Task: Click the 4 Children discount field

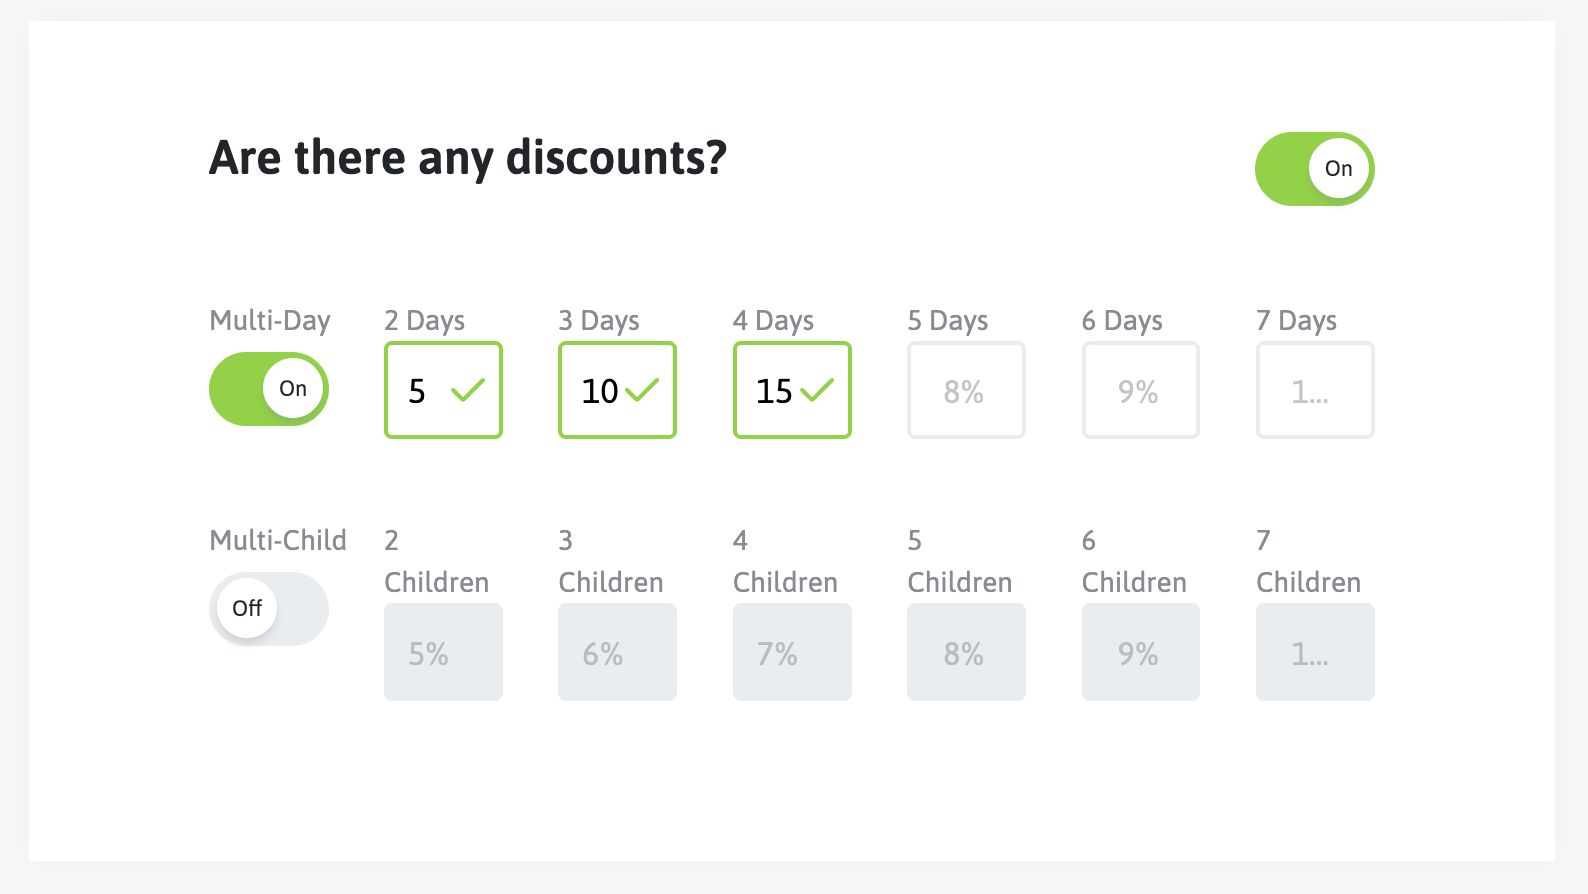Action: click(792, 652)
